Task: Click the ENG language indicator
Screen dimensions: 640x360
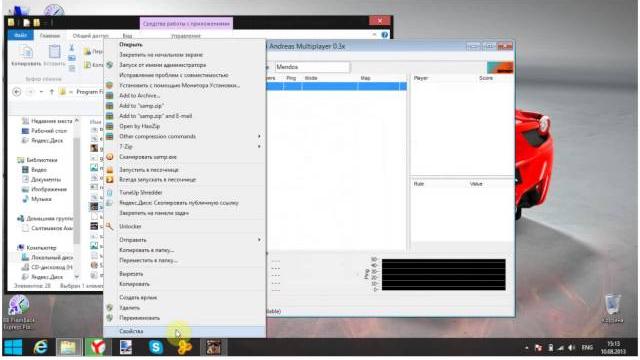Action: click(x=587, y=348)
